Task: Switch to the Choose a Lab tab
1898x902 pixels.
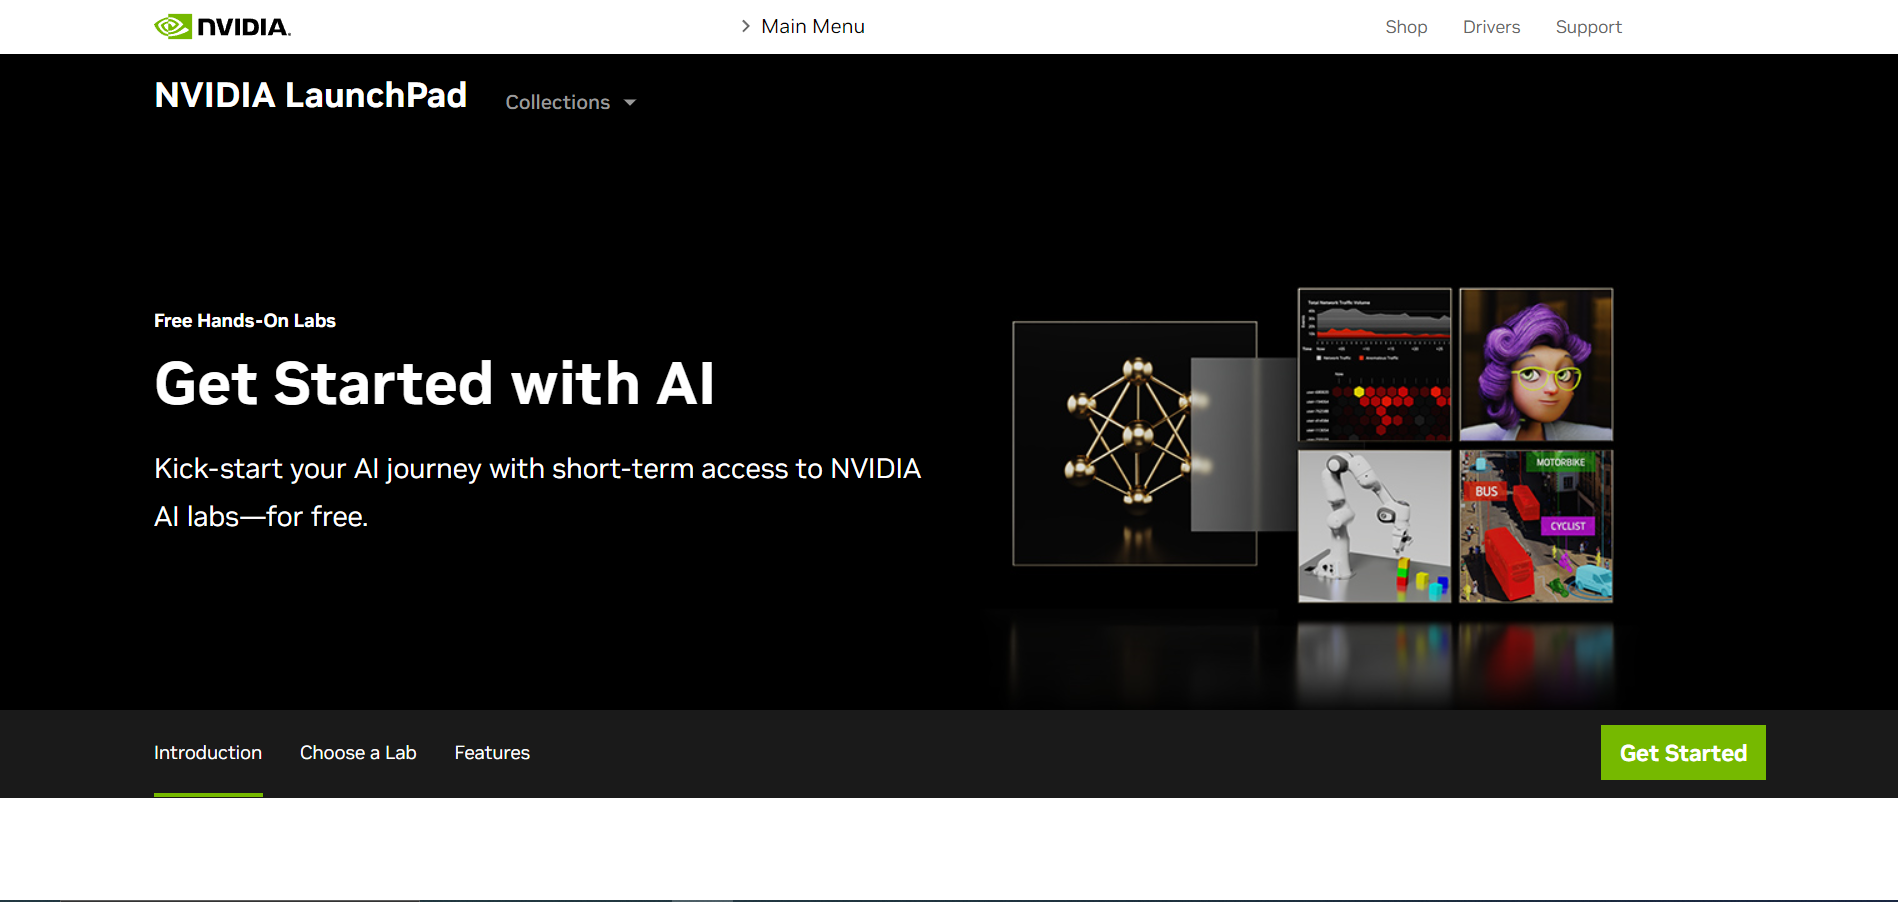Action: coord(358,752)
